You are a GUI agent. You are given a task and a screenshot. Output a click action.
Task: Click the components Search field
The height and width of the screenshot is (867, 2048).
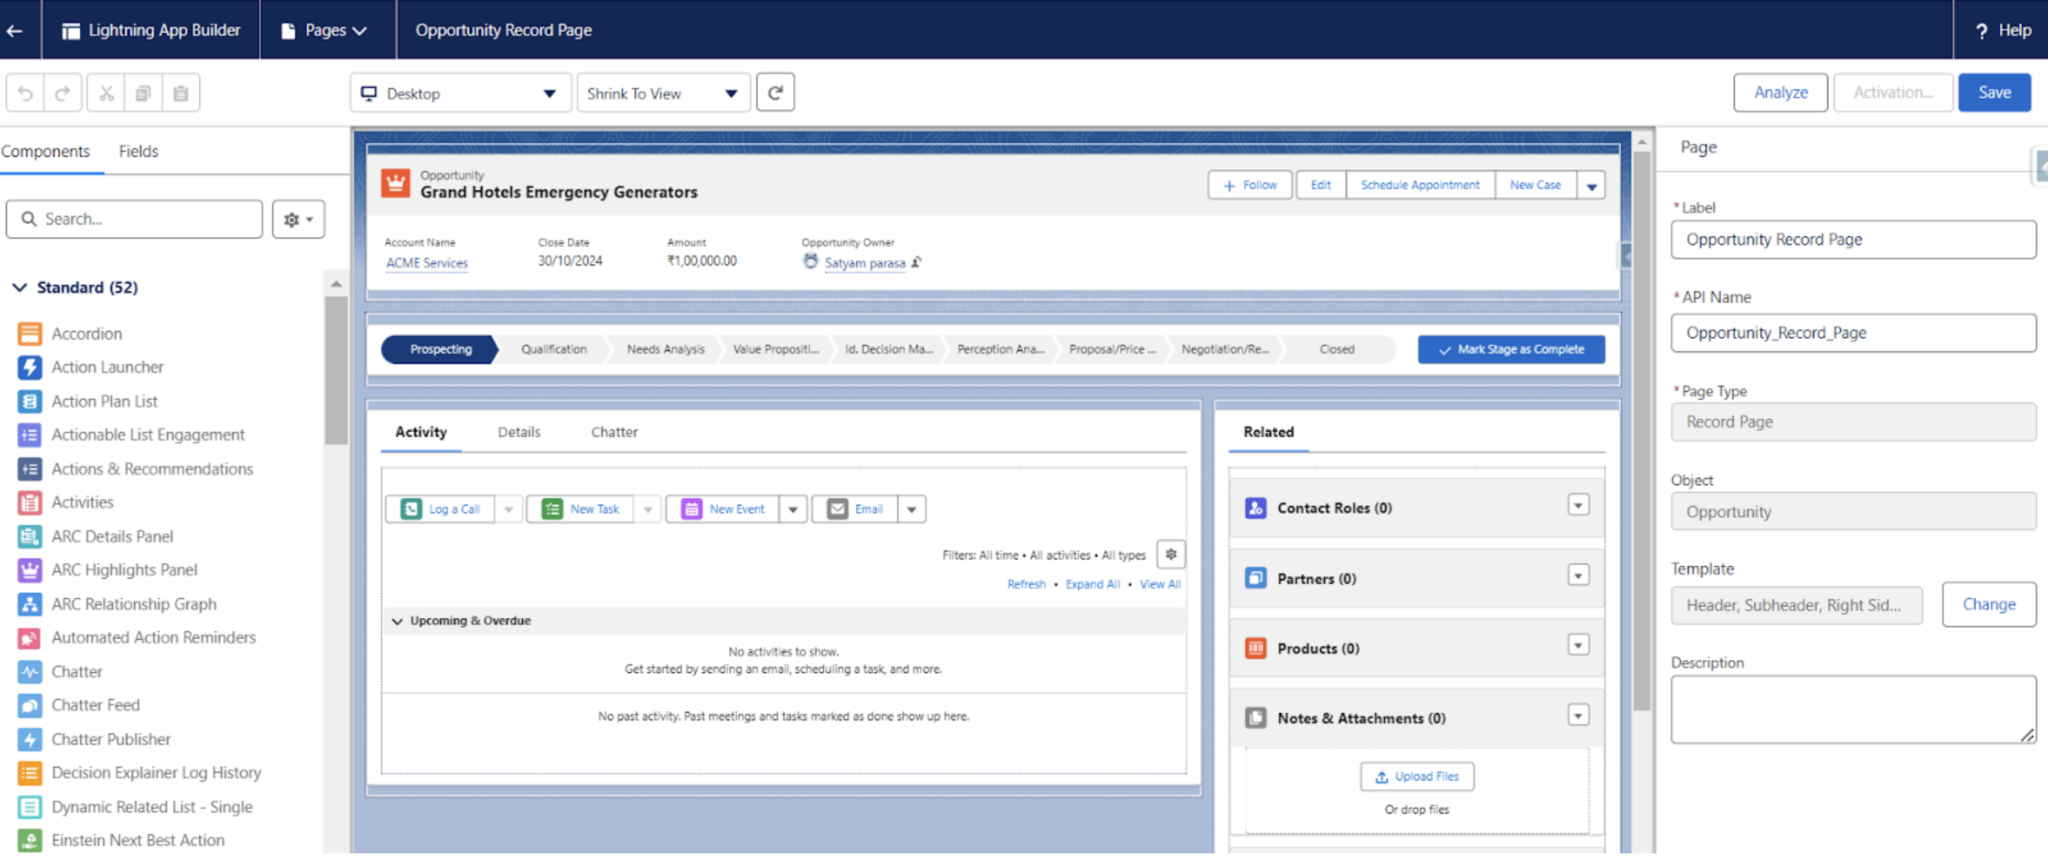click(x=135, y=219)
